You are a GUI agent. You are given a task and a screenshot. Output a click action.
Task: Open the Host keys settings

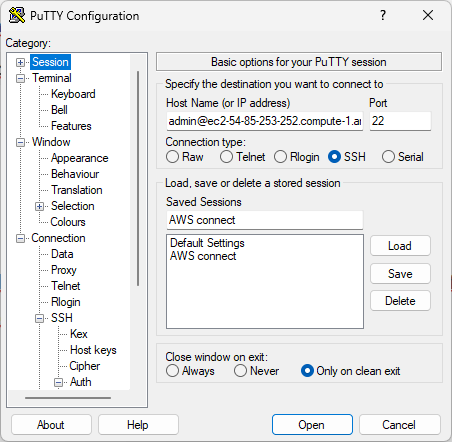point(93,350)
